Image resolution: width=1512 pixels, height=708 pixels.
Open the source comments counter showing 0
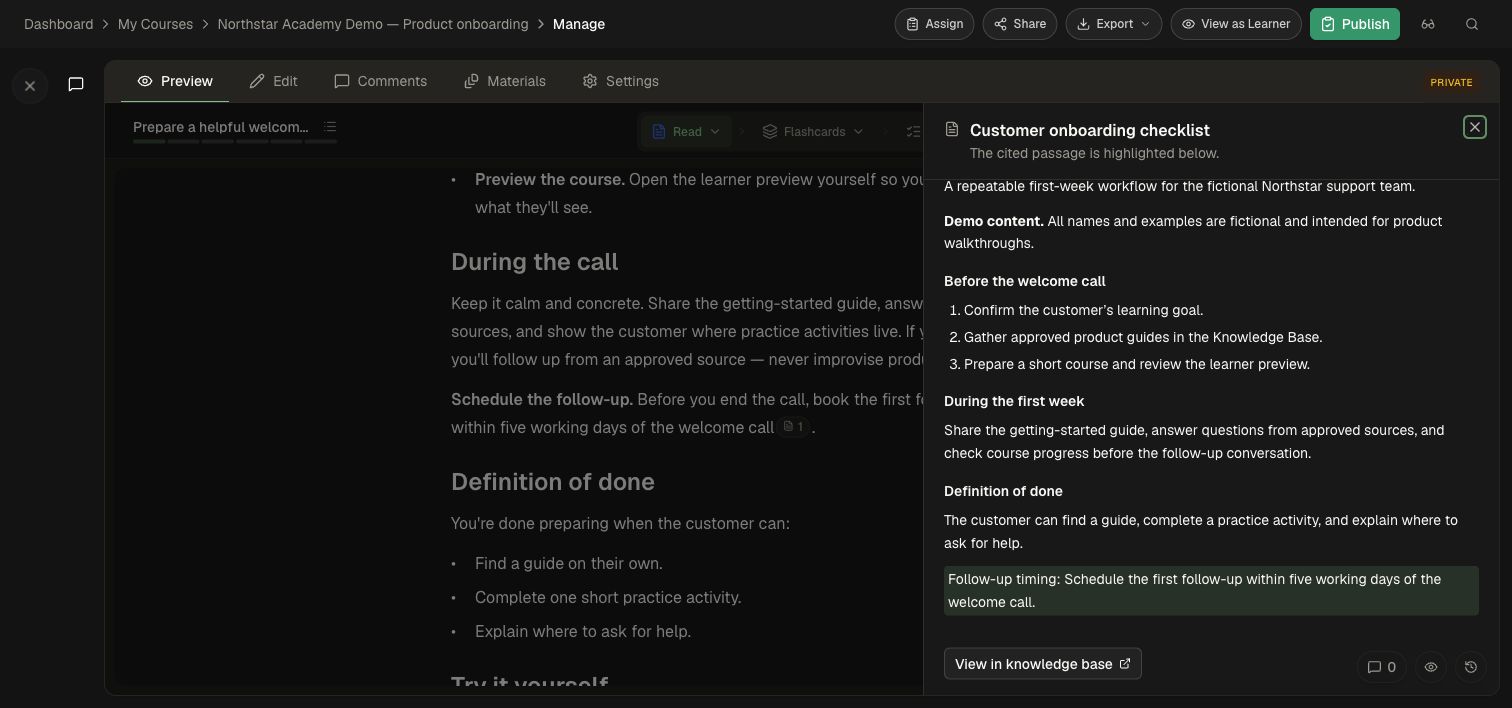click(1382, 667)
